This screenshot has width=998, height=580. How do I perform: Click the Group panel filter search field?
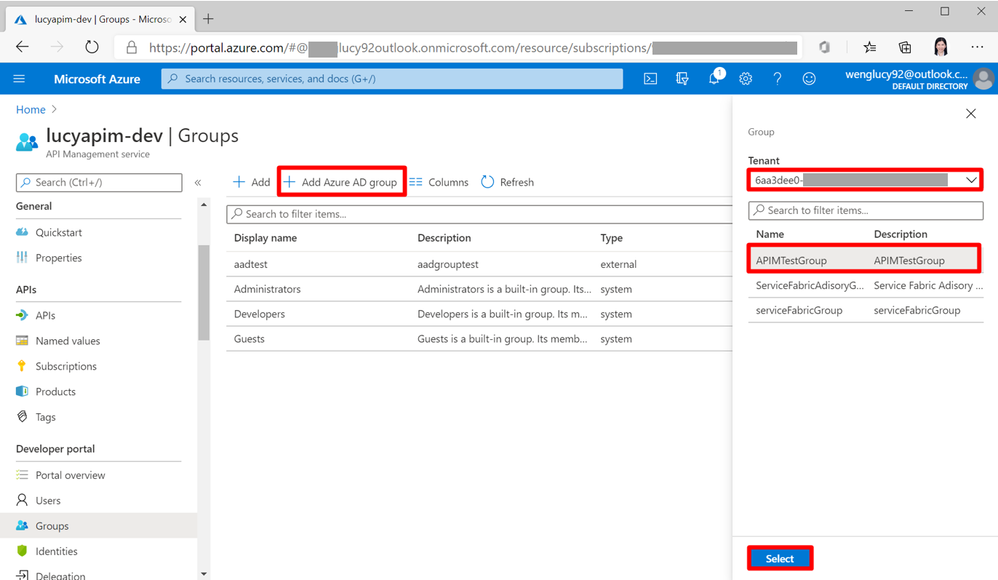click(866, 210)
